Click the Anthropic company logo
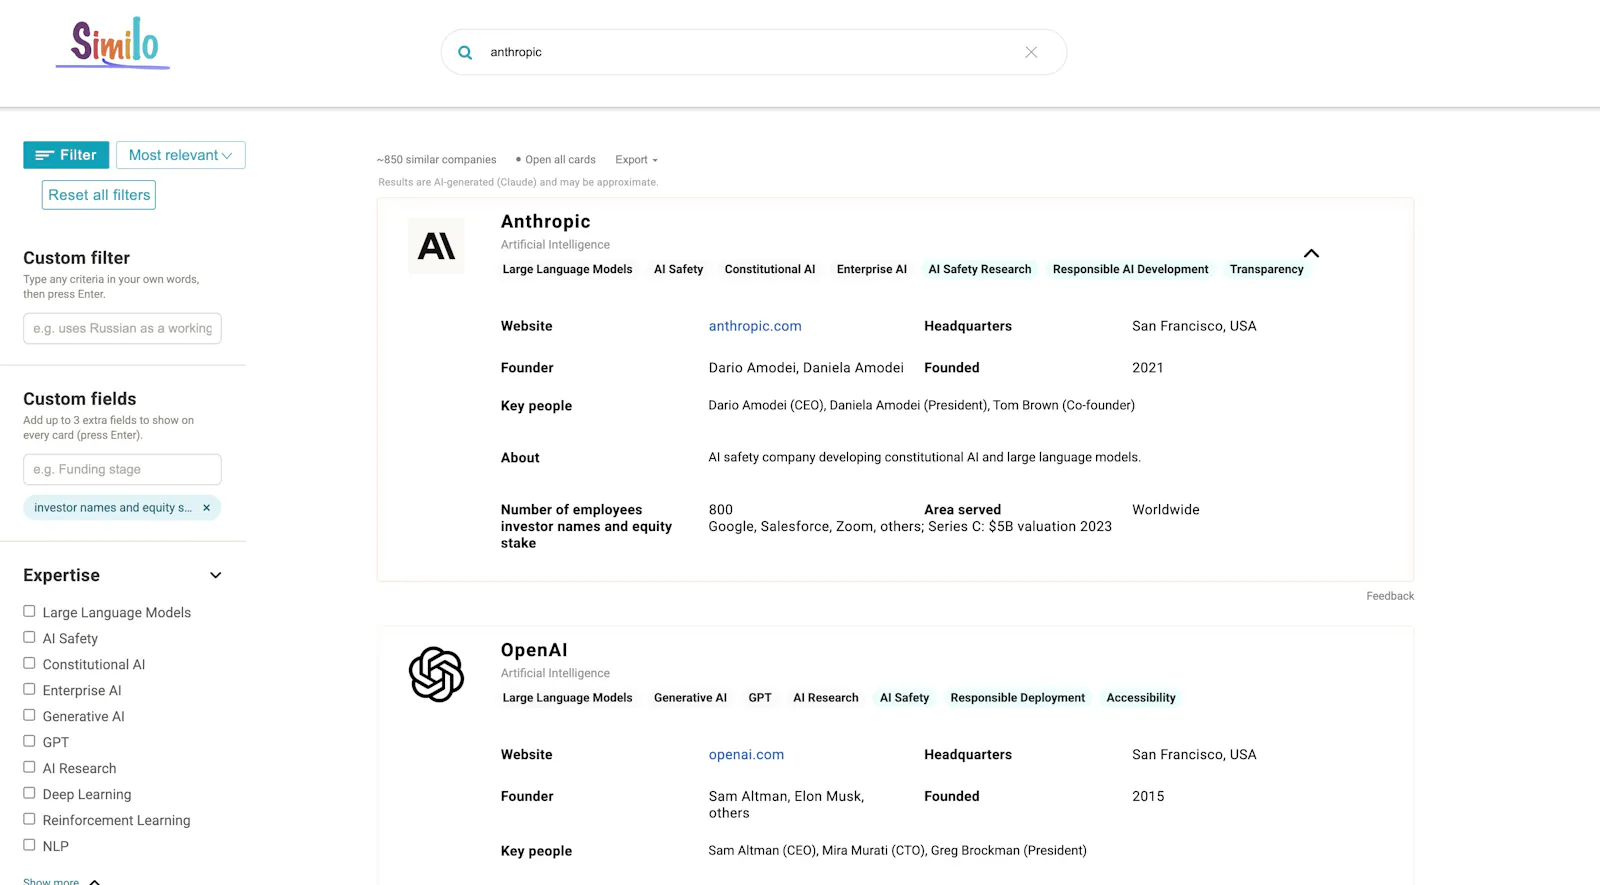 (436, 246)
